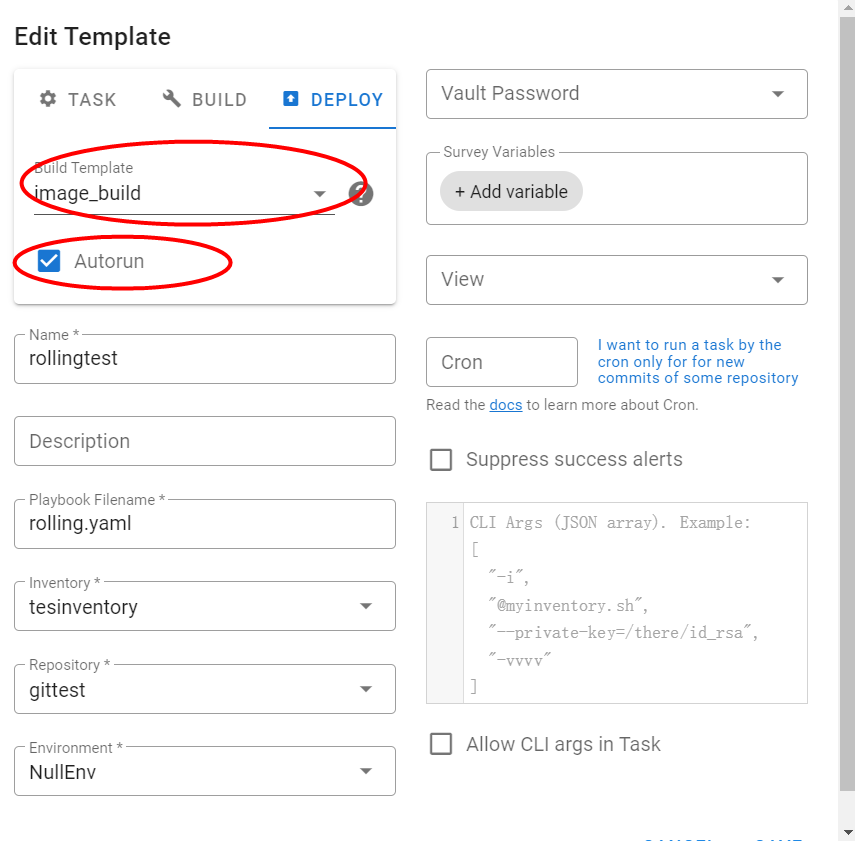Expand the Environment dropdown arrow
The height and width of the screenshot is (841, 855).
click(366, 771)
